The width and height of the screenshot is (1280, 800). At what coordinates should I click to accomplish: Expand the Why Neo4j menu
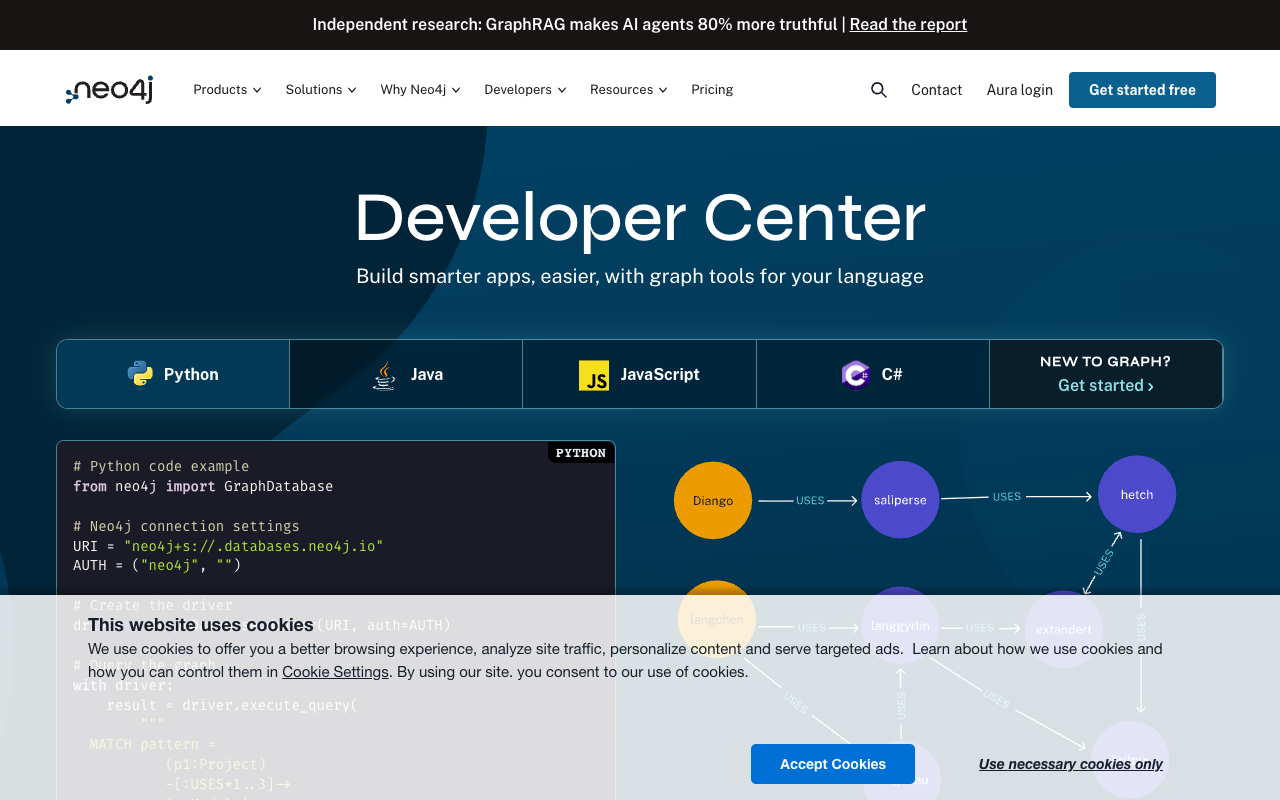[x=420, y=90]
